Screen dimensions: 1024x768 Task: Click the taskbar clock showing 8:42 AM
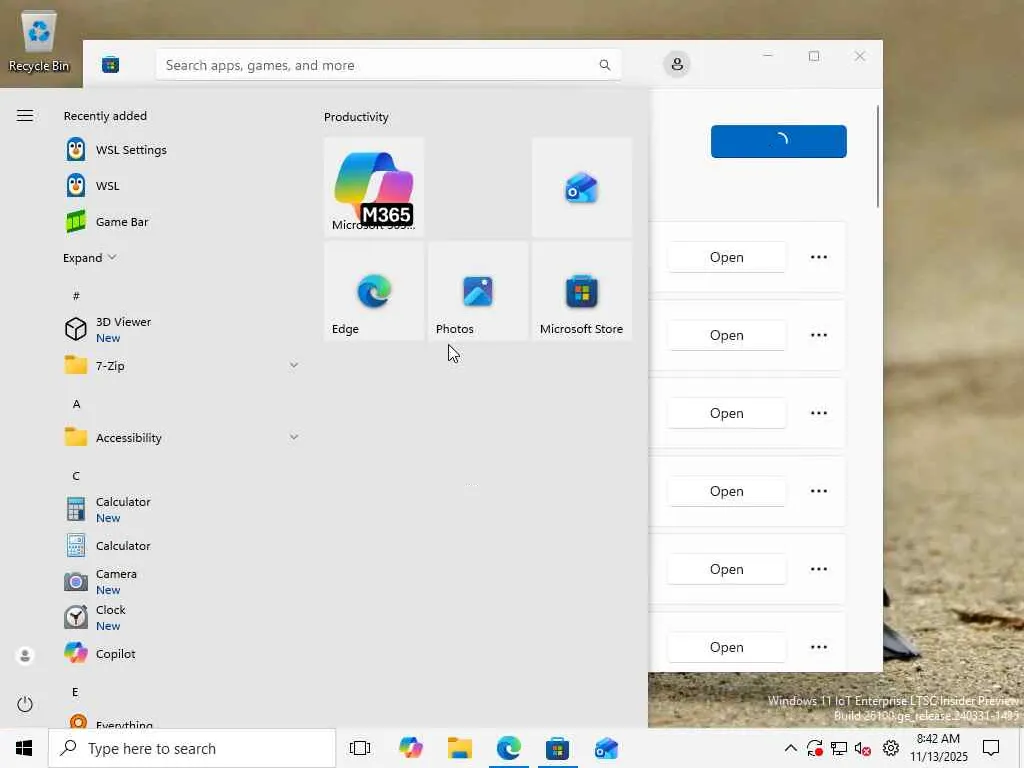coord(938,748)
